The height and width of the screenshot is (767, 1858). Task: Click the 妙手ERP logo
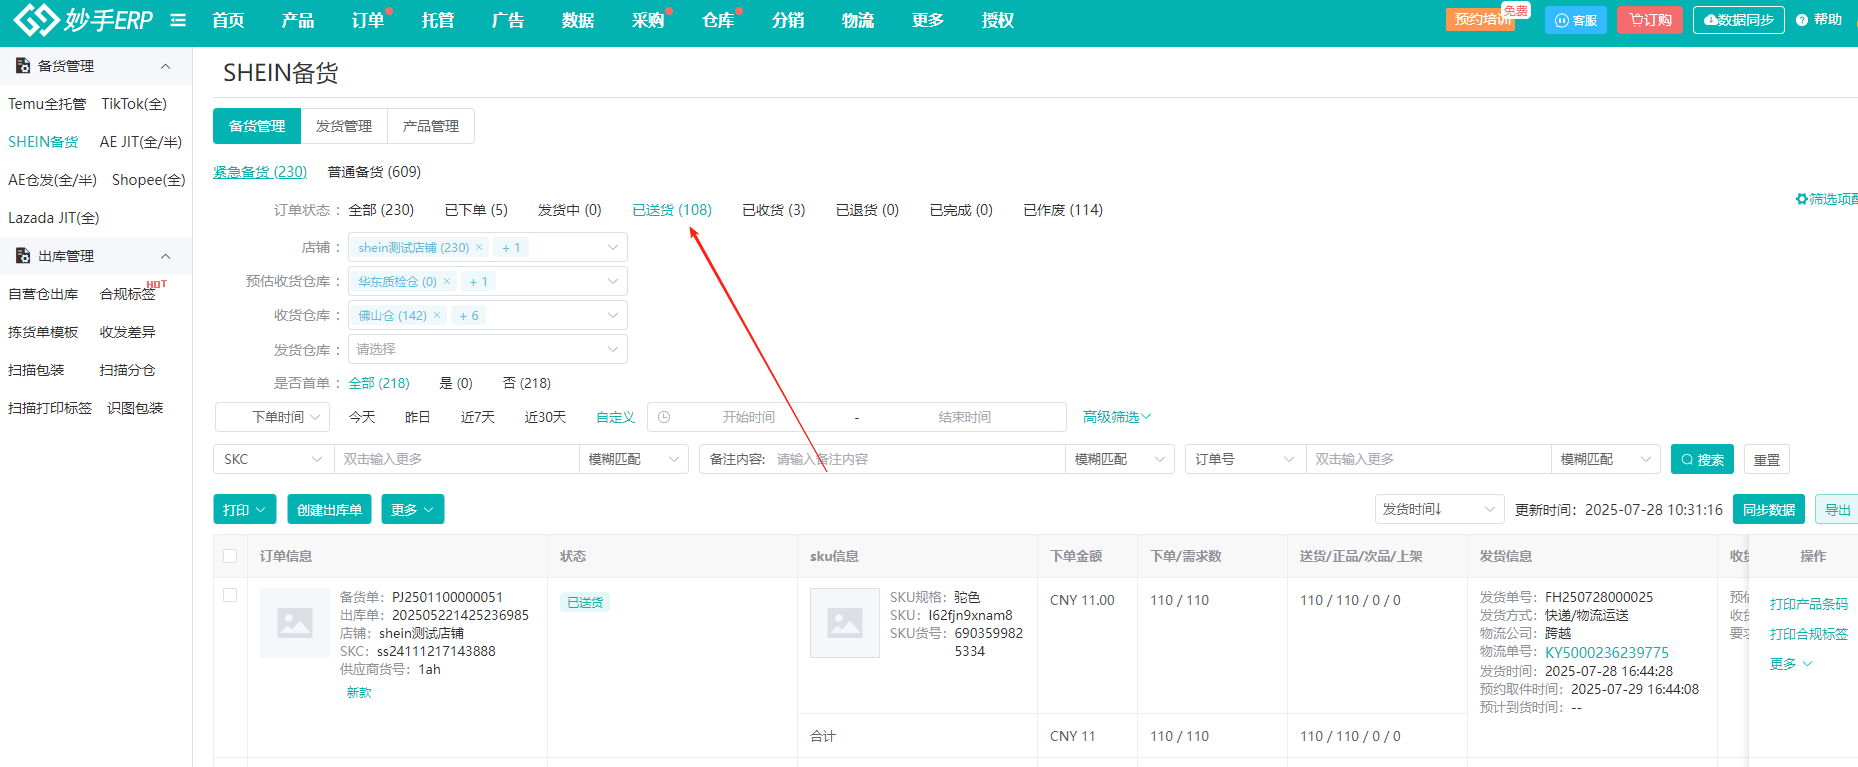click(x=82, y=19)
